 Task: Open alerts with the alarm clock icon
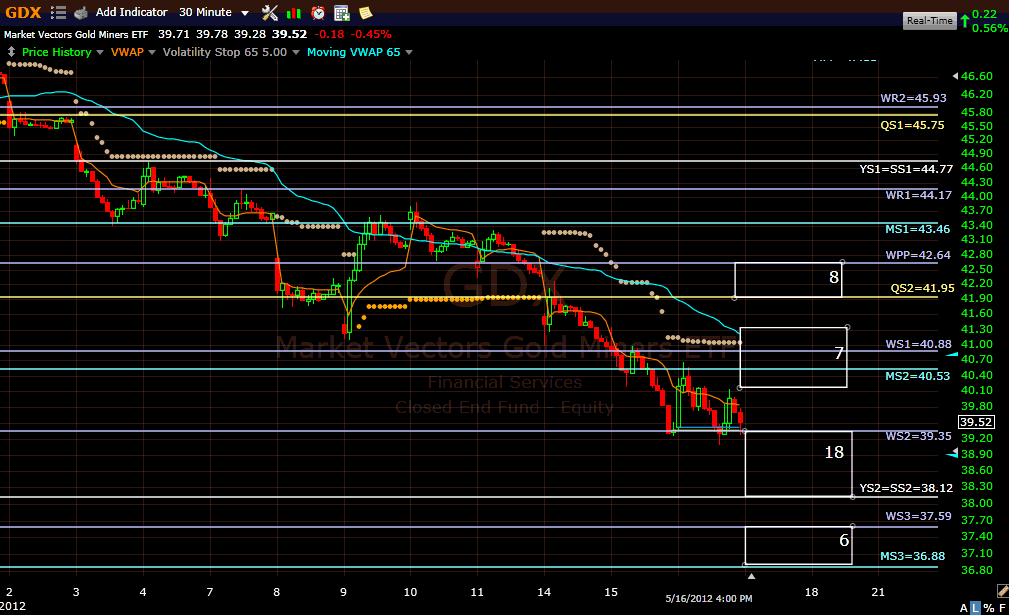(x=318, y=13)
